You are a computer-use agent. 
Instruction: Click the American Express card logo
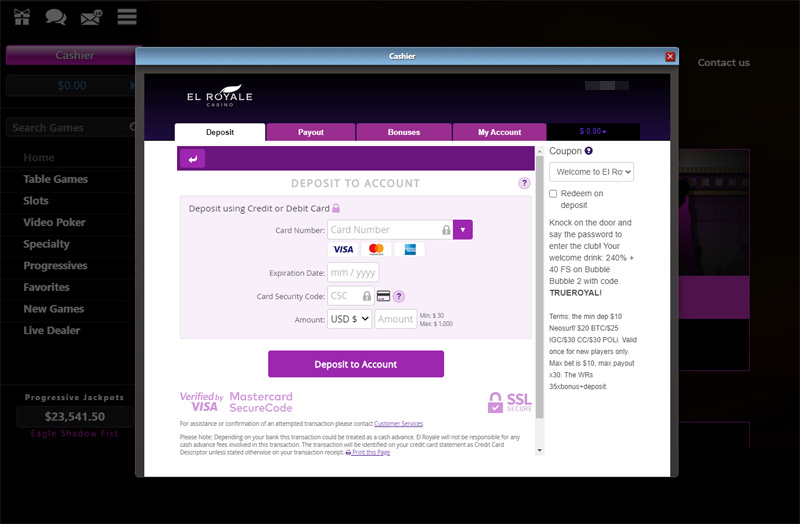pos(410,249)
